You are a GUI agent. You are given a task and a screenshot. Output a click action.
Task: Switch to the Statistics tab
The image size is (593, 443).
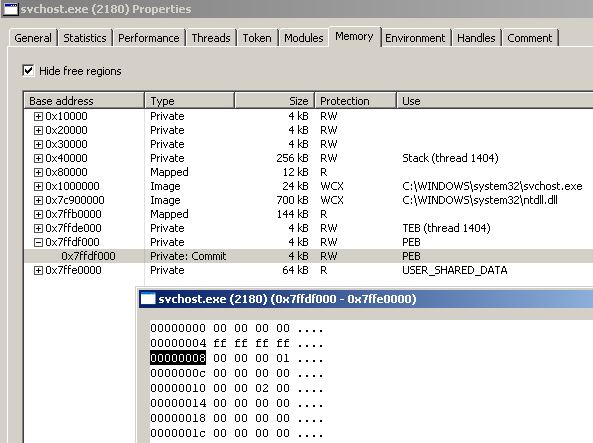pos(85,38)
